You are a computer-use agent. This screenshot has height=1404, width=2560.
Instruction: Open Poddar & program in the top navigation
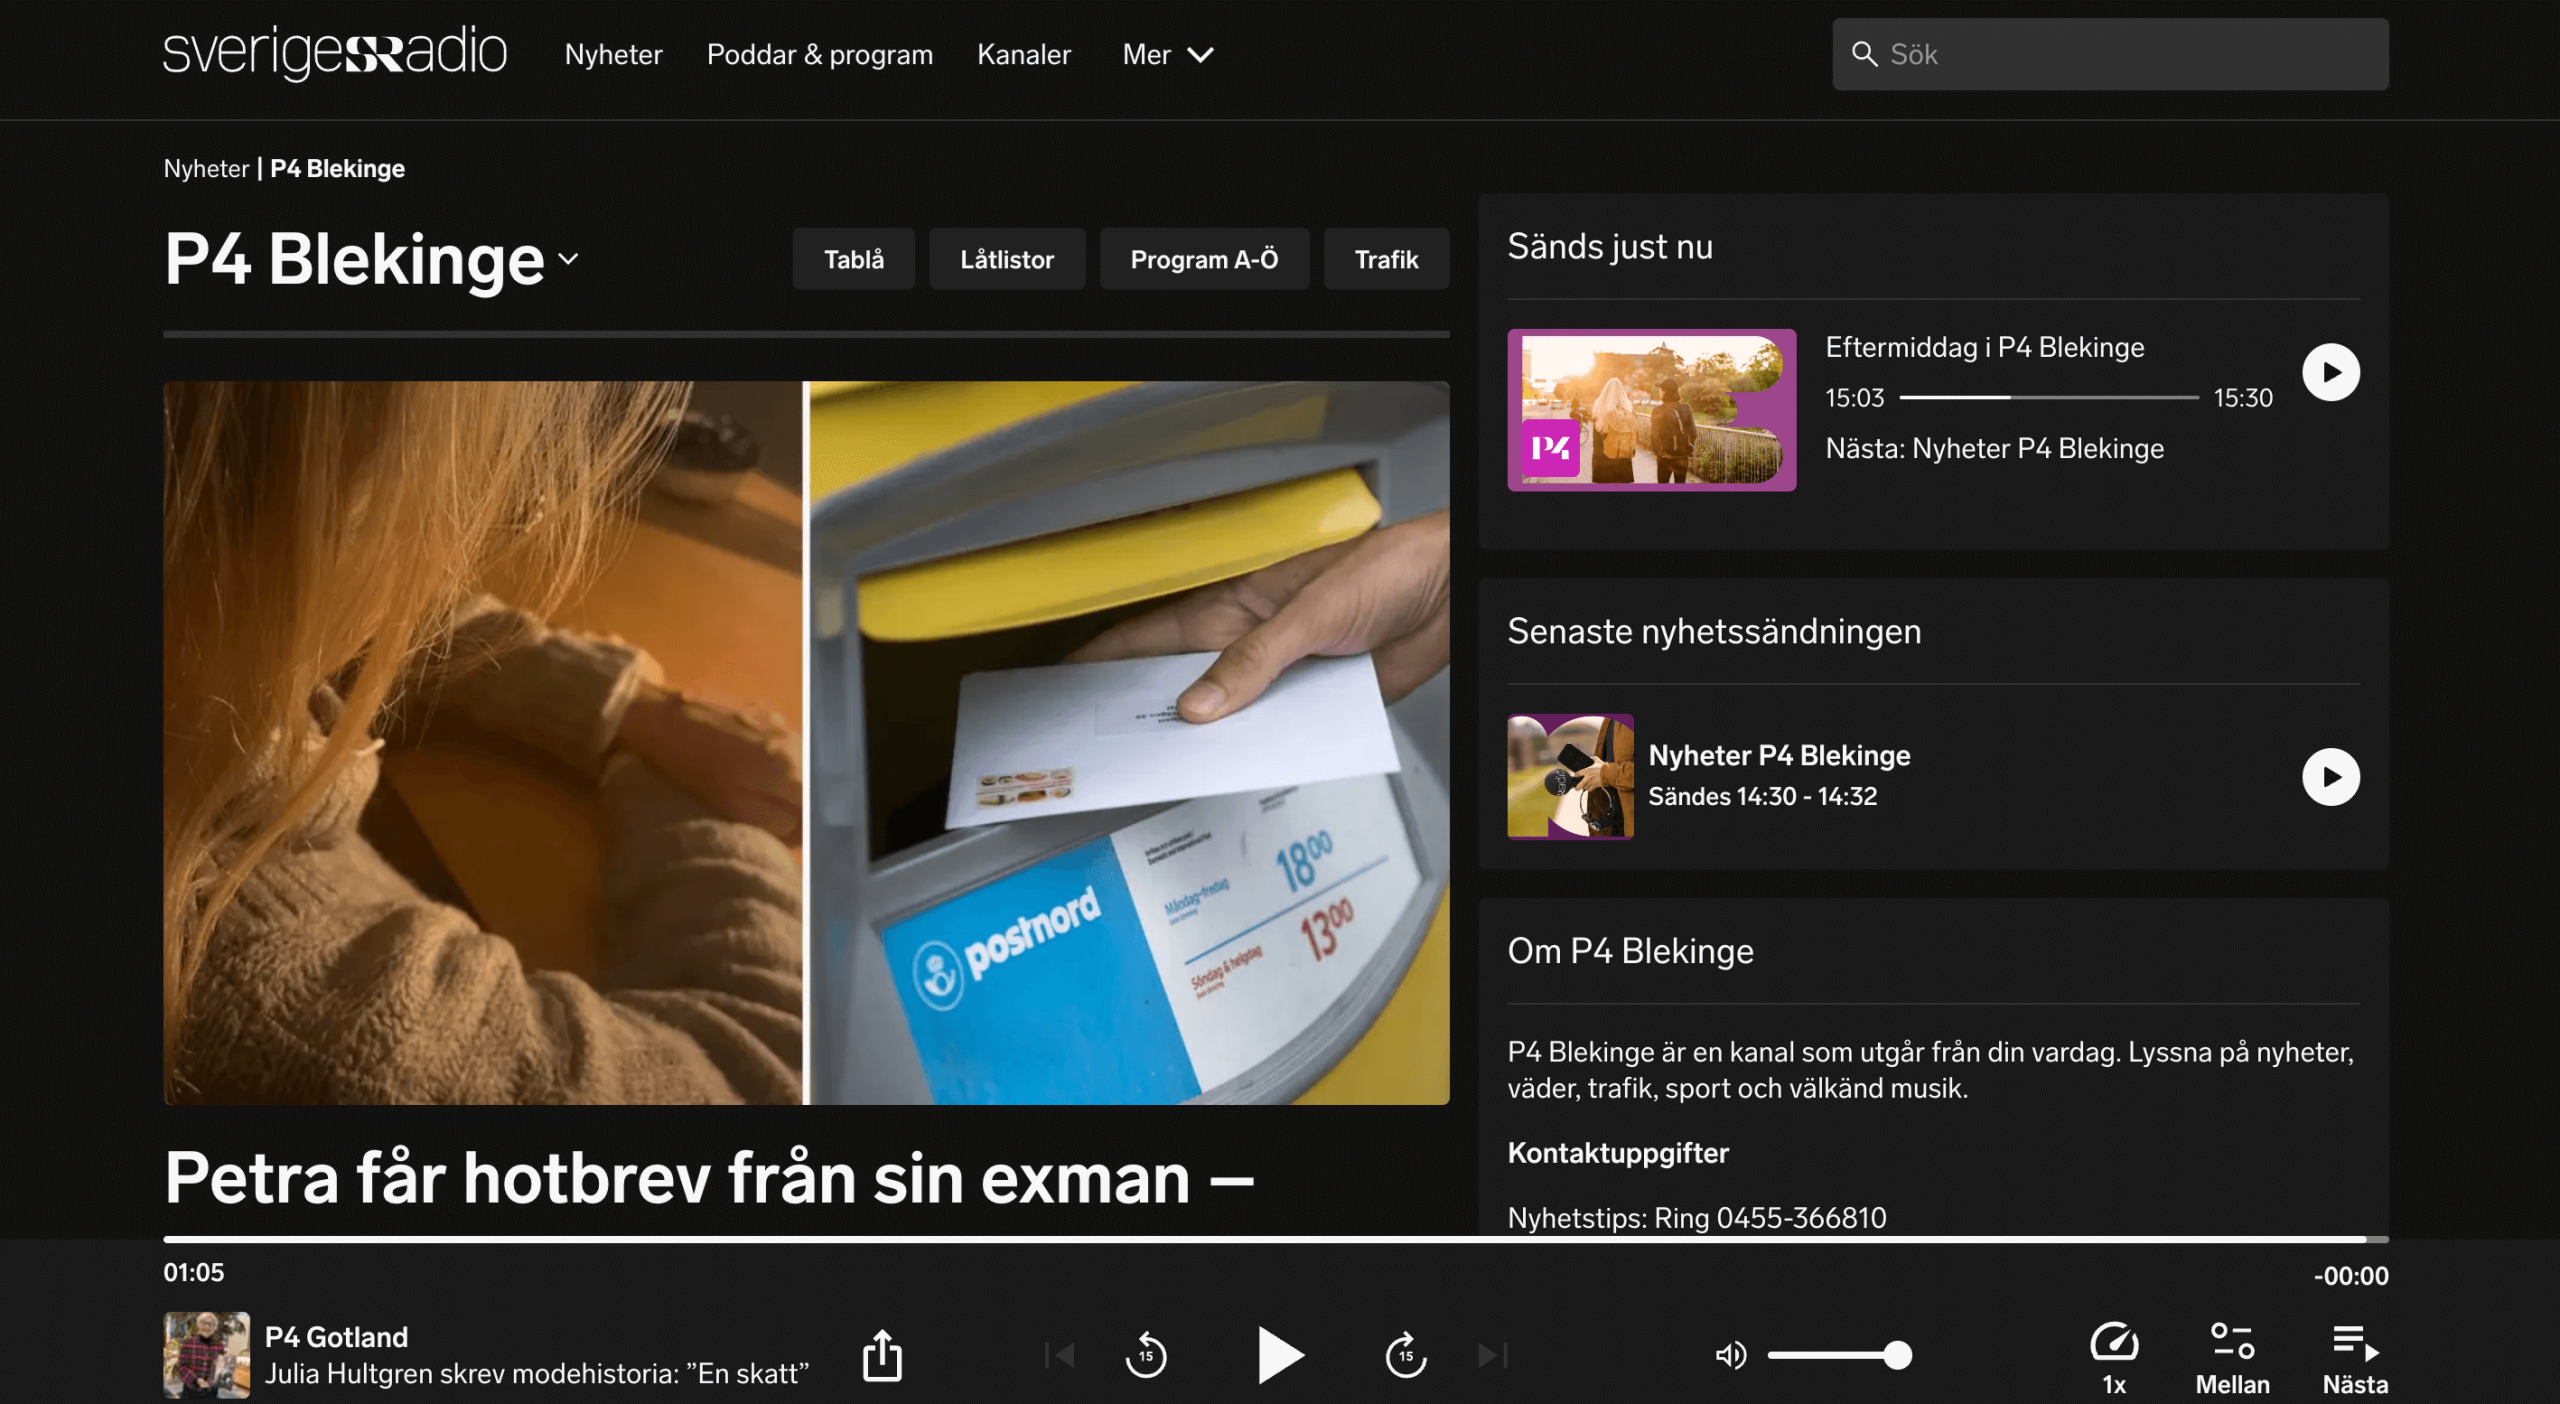pyautogui.click(x=819, y=54)
